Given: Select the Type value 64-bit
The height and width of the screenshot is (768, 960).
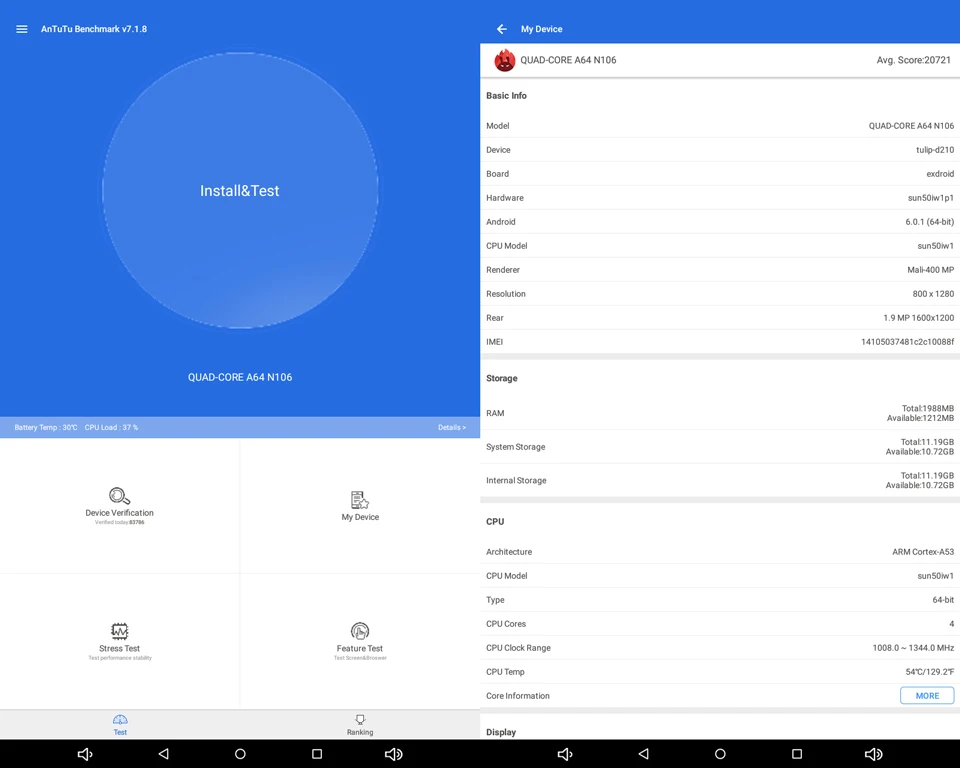Looking at the screenshot, I should tap(943, 600).
